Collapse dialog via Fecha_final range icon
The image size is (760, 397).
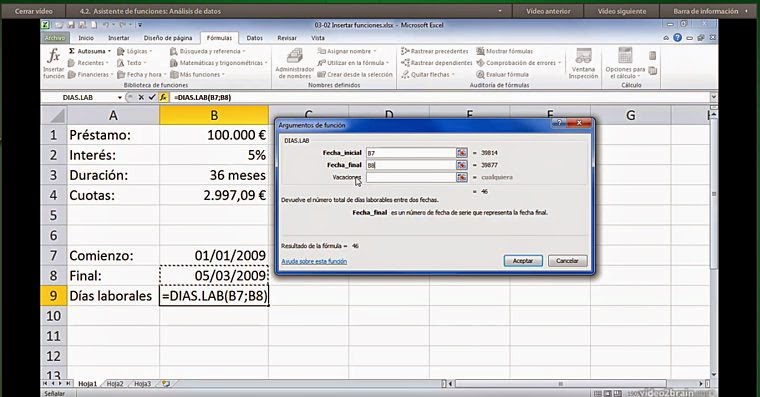(461, 165)
